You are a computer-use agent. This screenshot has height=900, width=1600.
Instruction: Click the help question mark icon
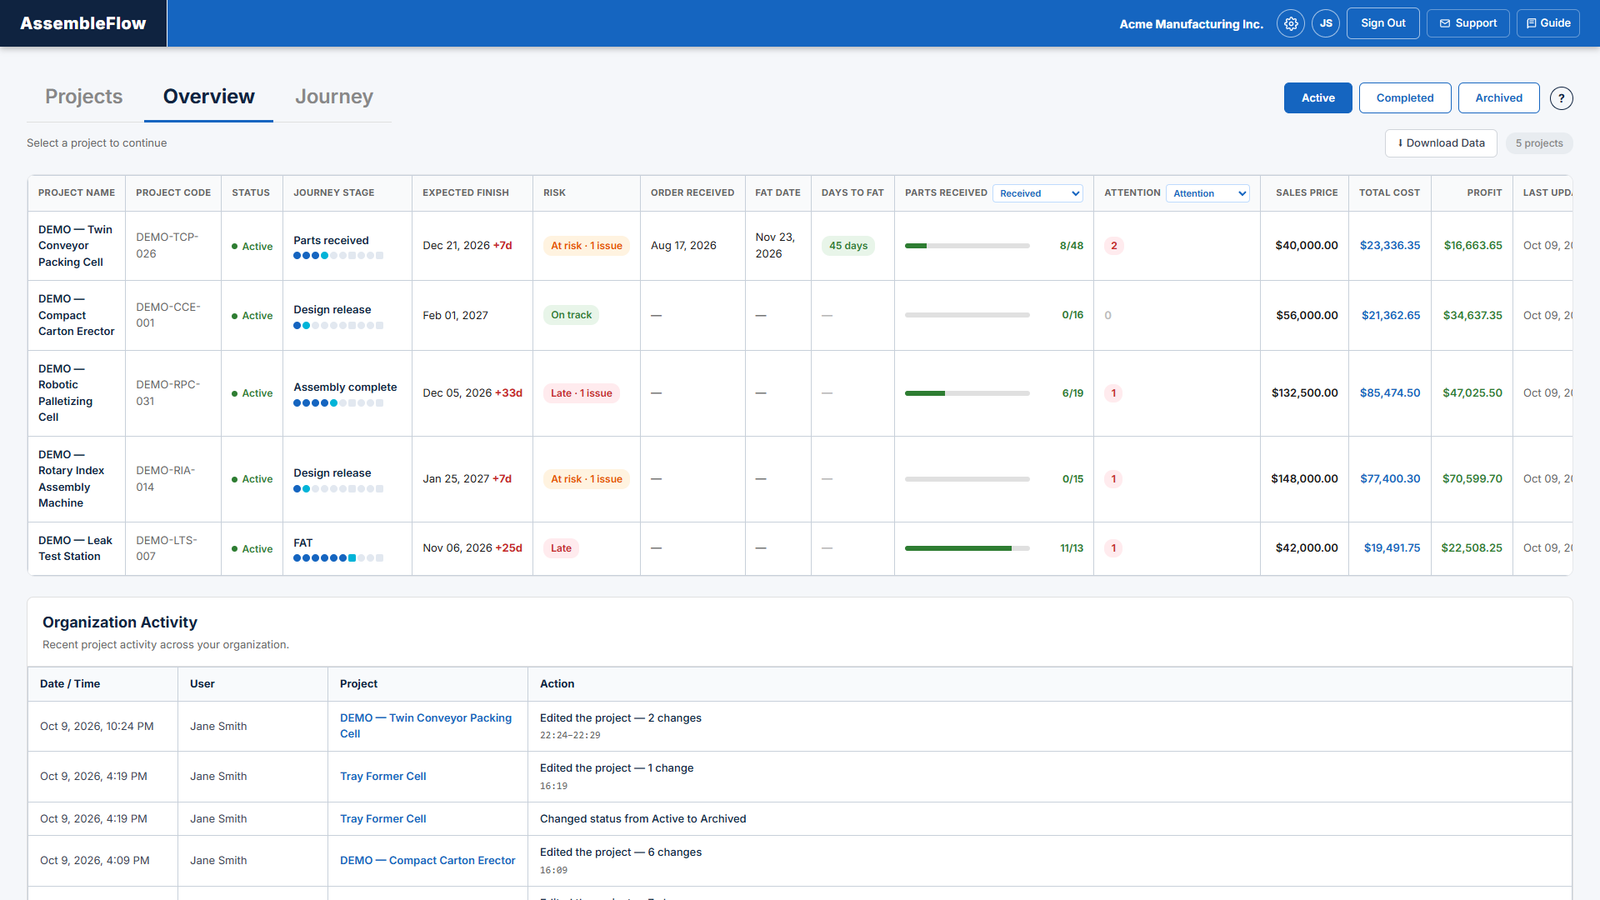[1561, 98]
